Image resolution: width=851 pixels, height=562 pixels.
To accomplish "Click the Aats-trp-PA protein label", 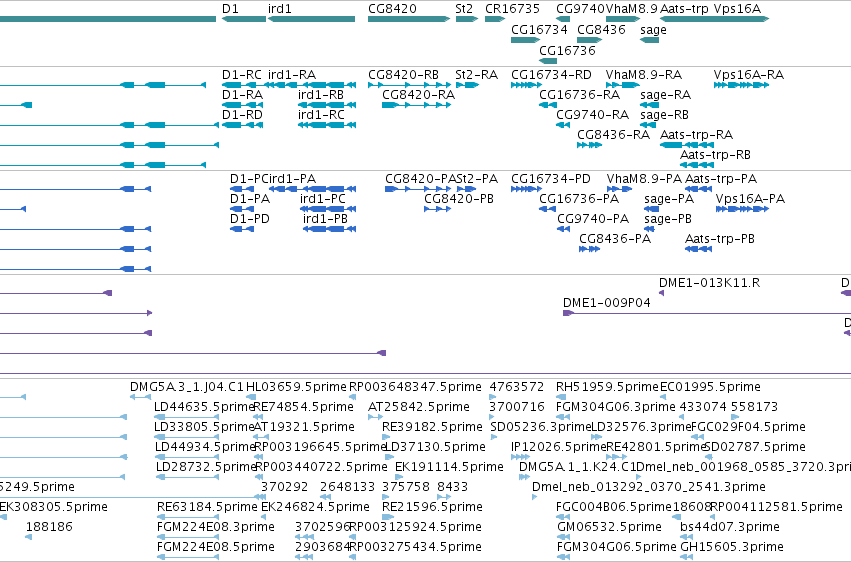I will click(x=721, y=178).
